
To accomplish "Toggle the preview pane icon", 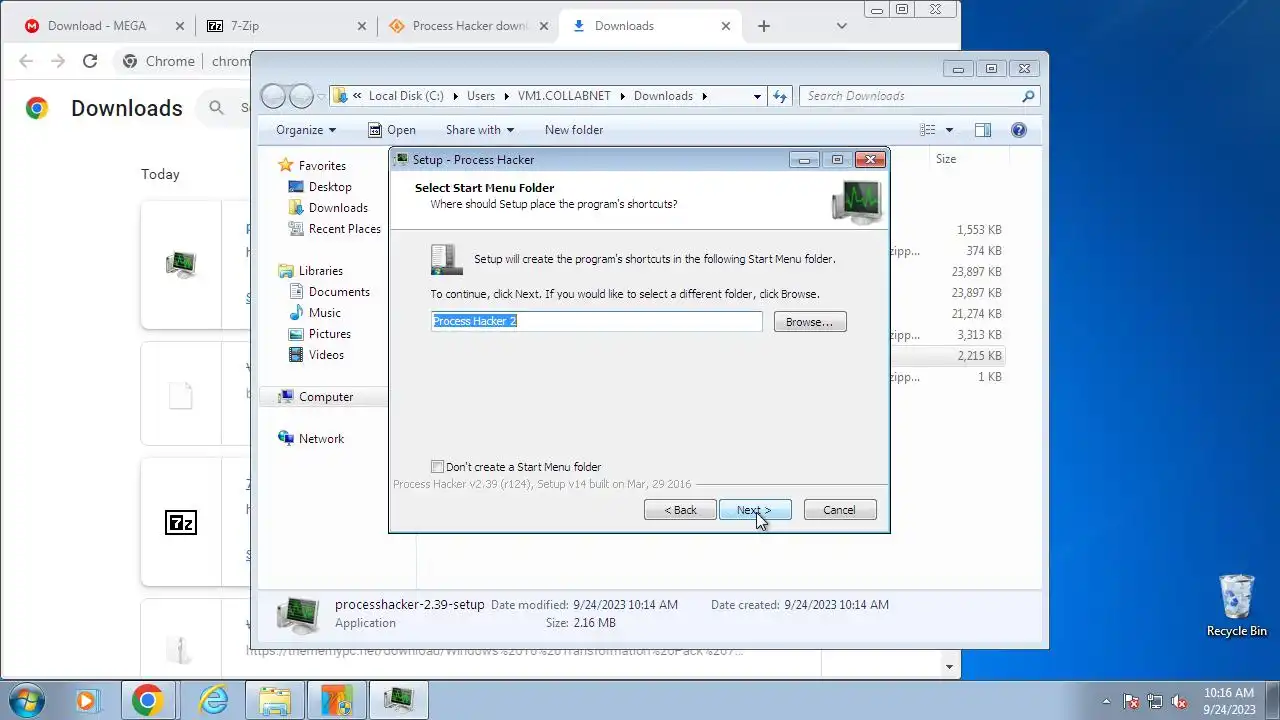I will coord(983,130).
